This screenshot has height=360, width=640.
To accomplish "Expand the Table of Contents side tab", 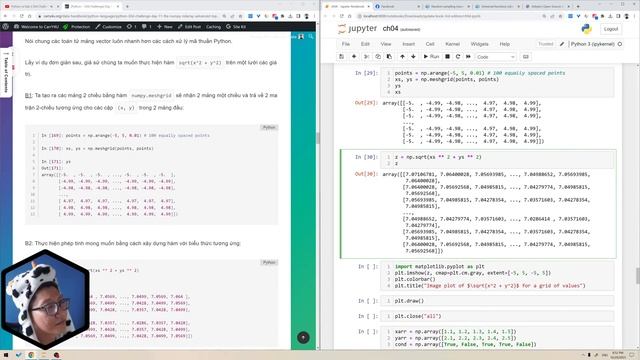I will 6,73.
